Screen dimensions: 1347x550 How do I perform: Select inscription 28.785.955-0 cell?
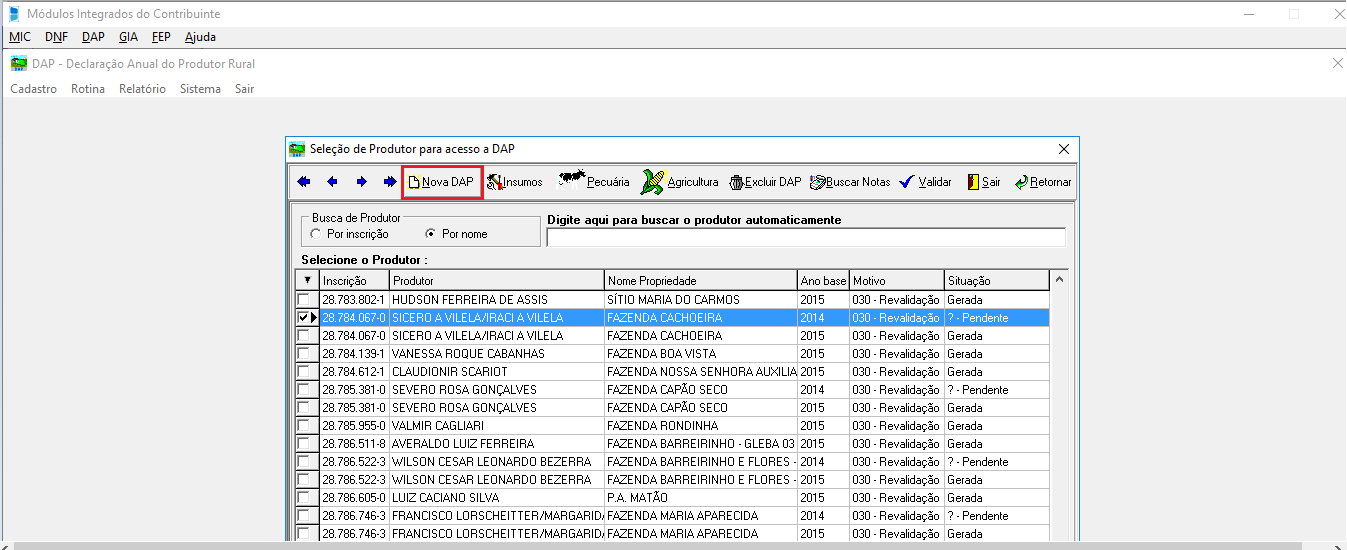(x=354, y=426)
